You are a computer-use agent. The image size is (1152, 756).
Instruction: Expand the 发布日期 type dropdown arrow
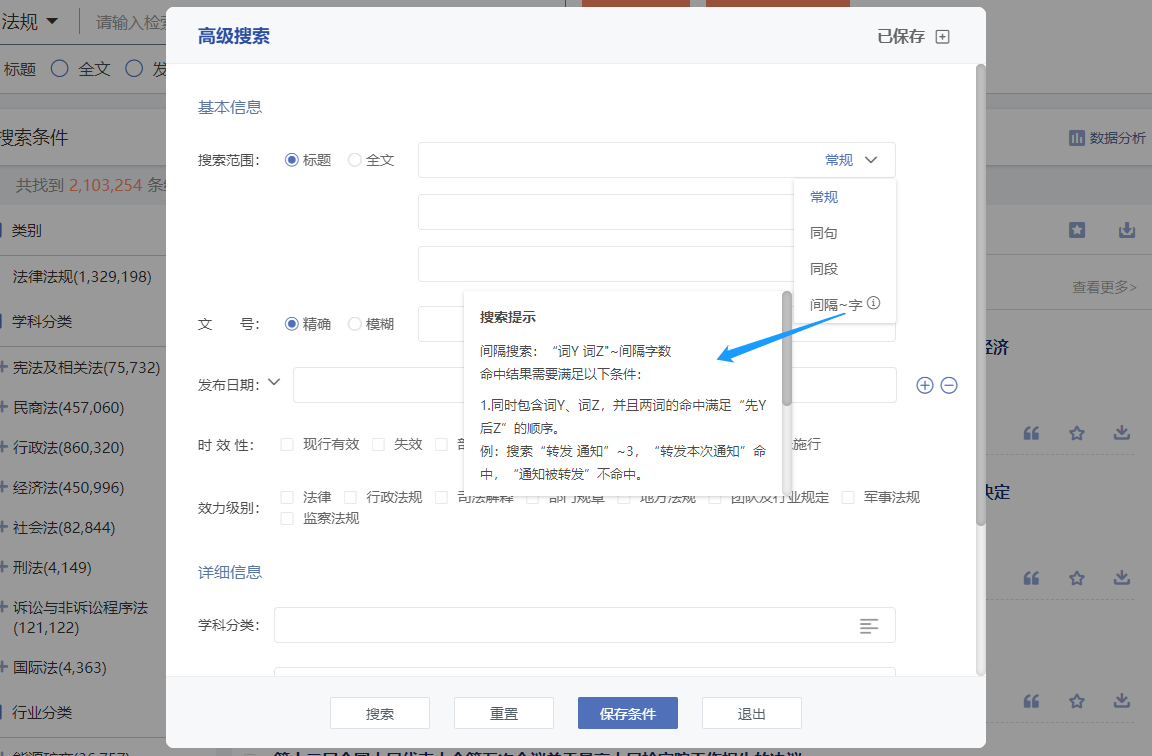point(274,382)
